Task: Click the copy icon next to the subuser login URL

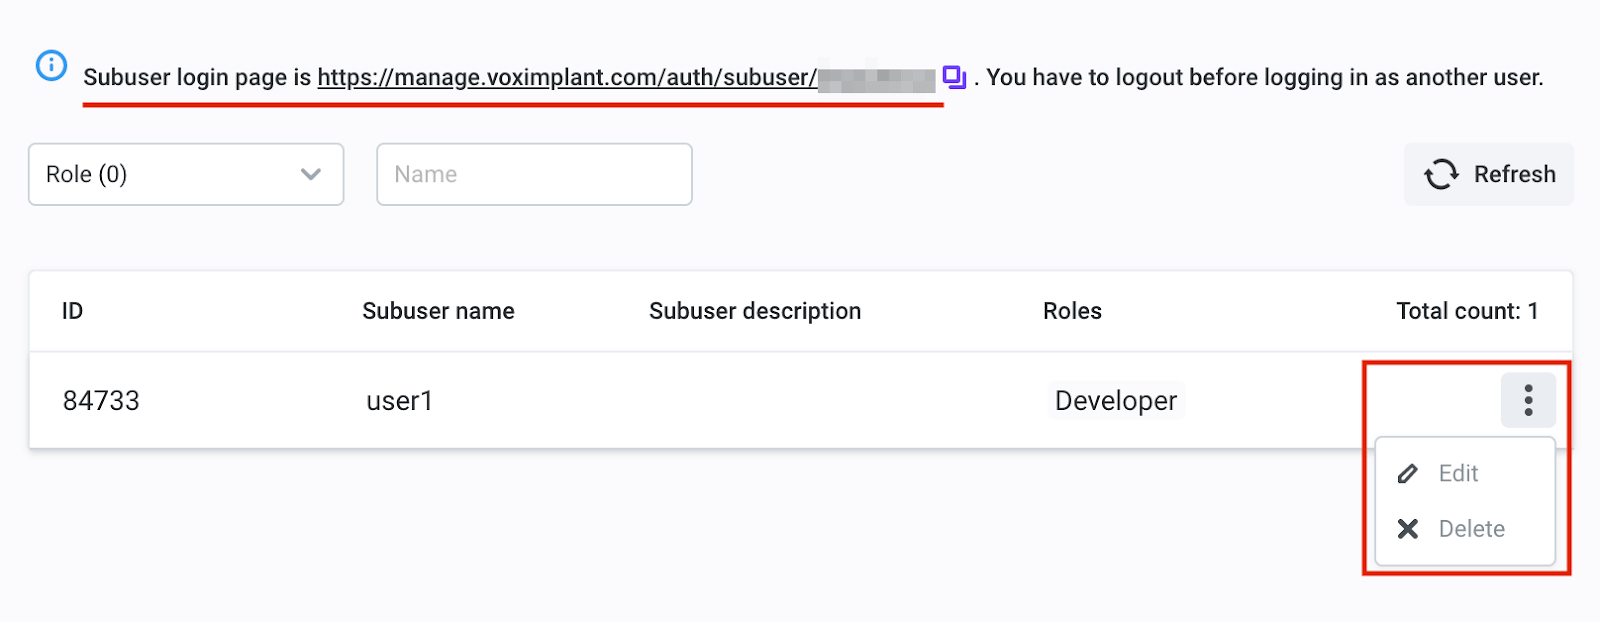Action: [955, 75]
